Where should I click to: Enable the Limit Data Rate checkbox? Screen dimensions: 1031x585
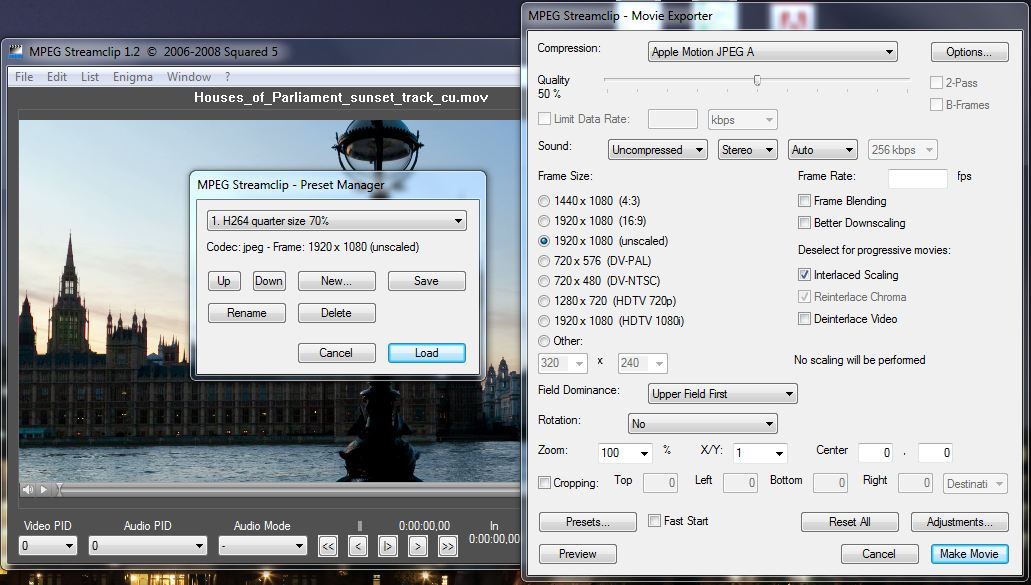tap(544, 119)
